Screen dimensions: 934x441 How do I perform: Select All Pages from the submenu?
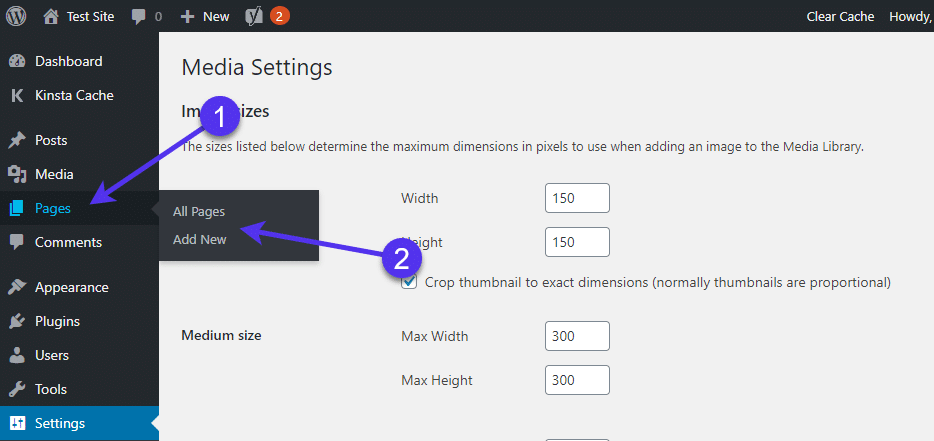[199, 211]
